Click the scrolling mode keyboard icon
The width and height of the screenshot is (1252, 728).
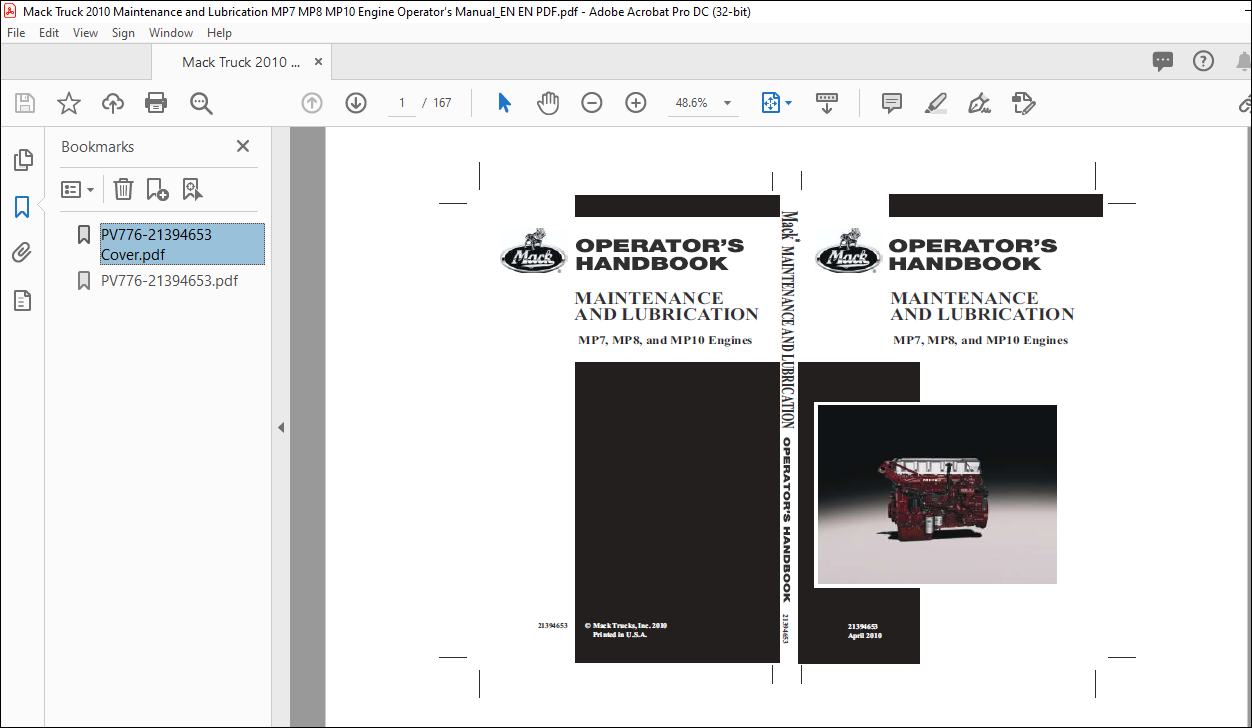pos(827,103)
